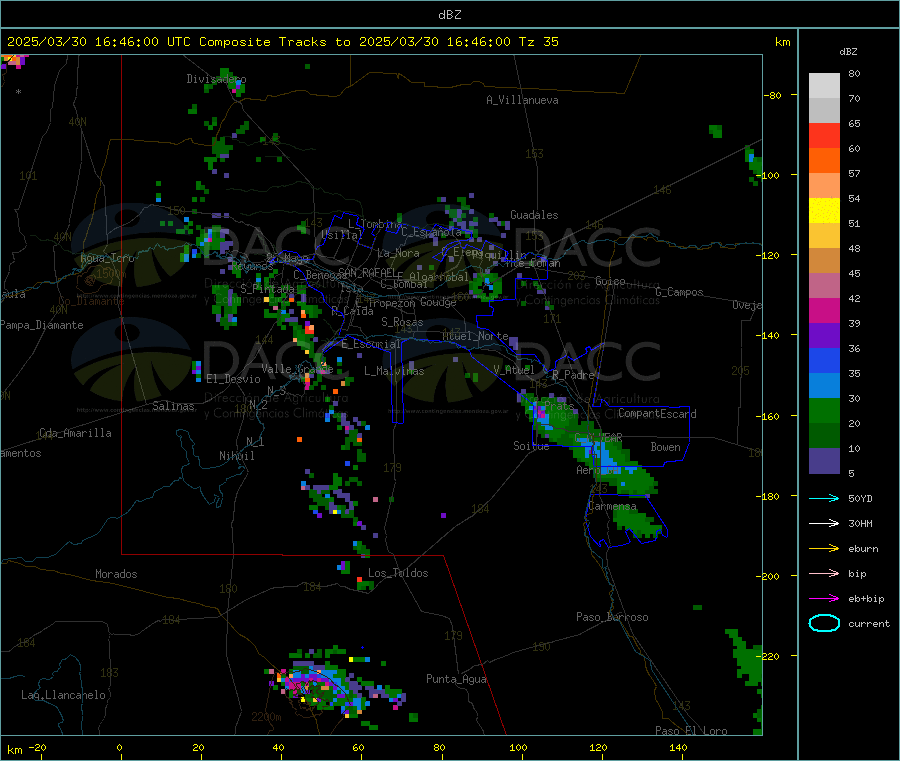Viewport: 900px width, 761px height.
Task: Click the white 30HM arrow legend icon
Action: coord(824,523)
